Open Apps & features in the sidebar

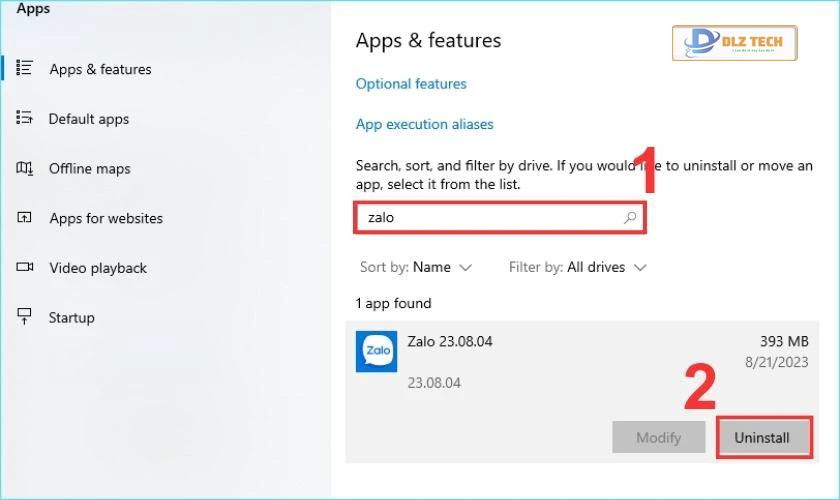point(100,69)
